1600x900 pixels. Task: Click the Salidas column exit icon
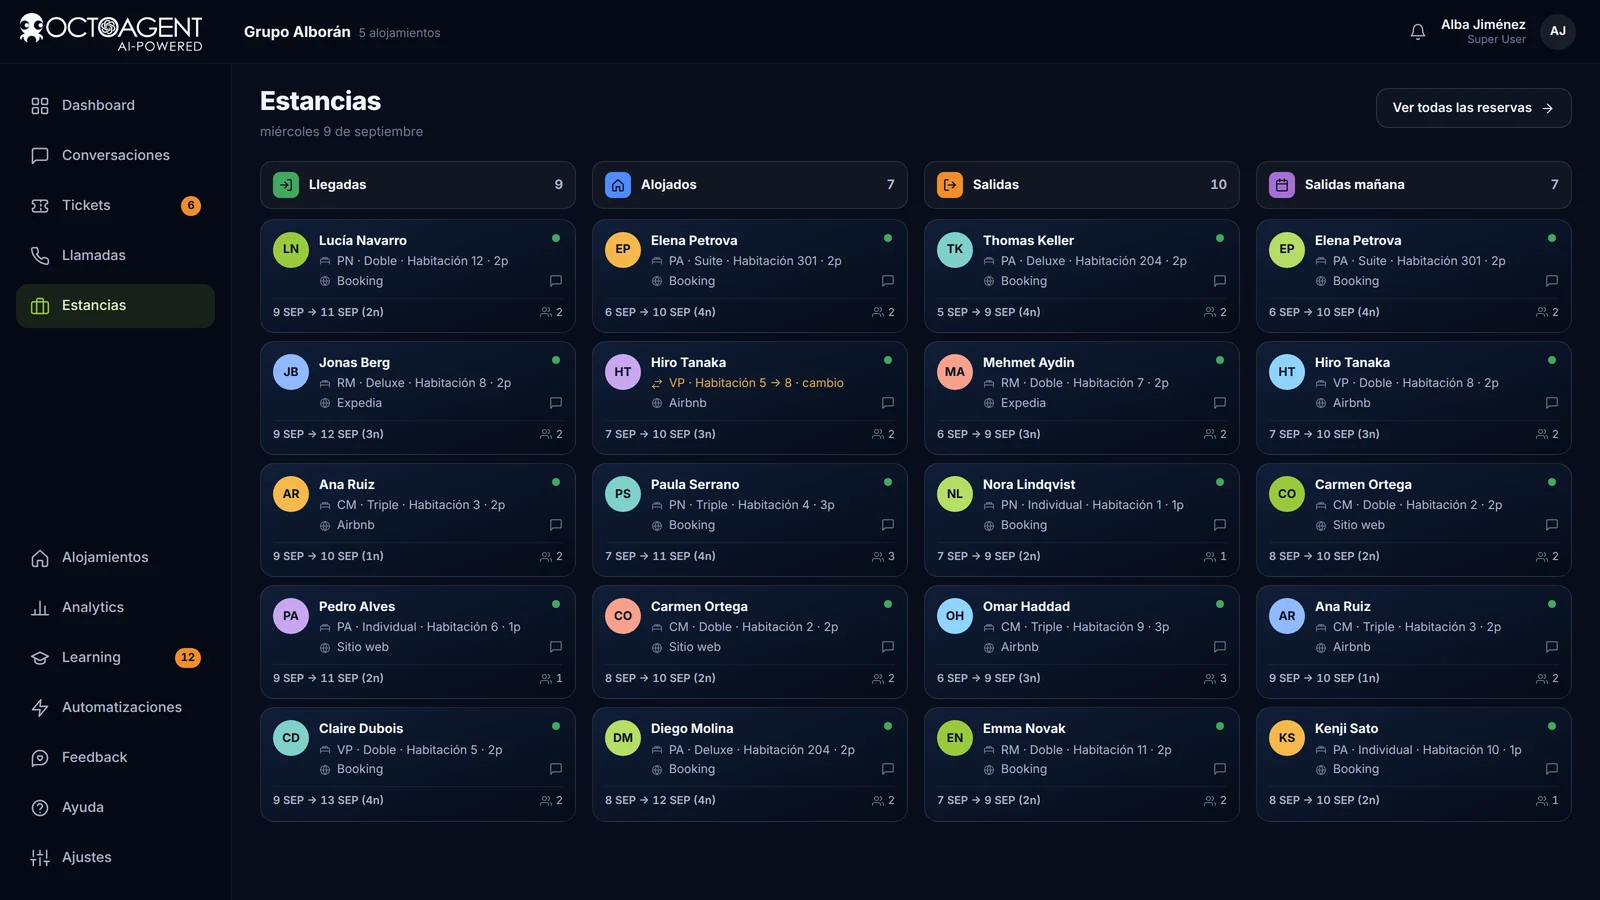[950, 185]
